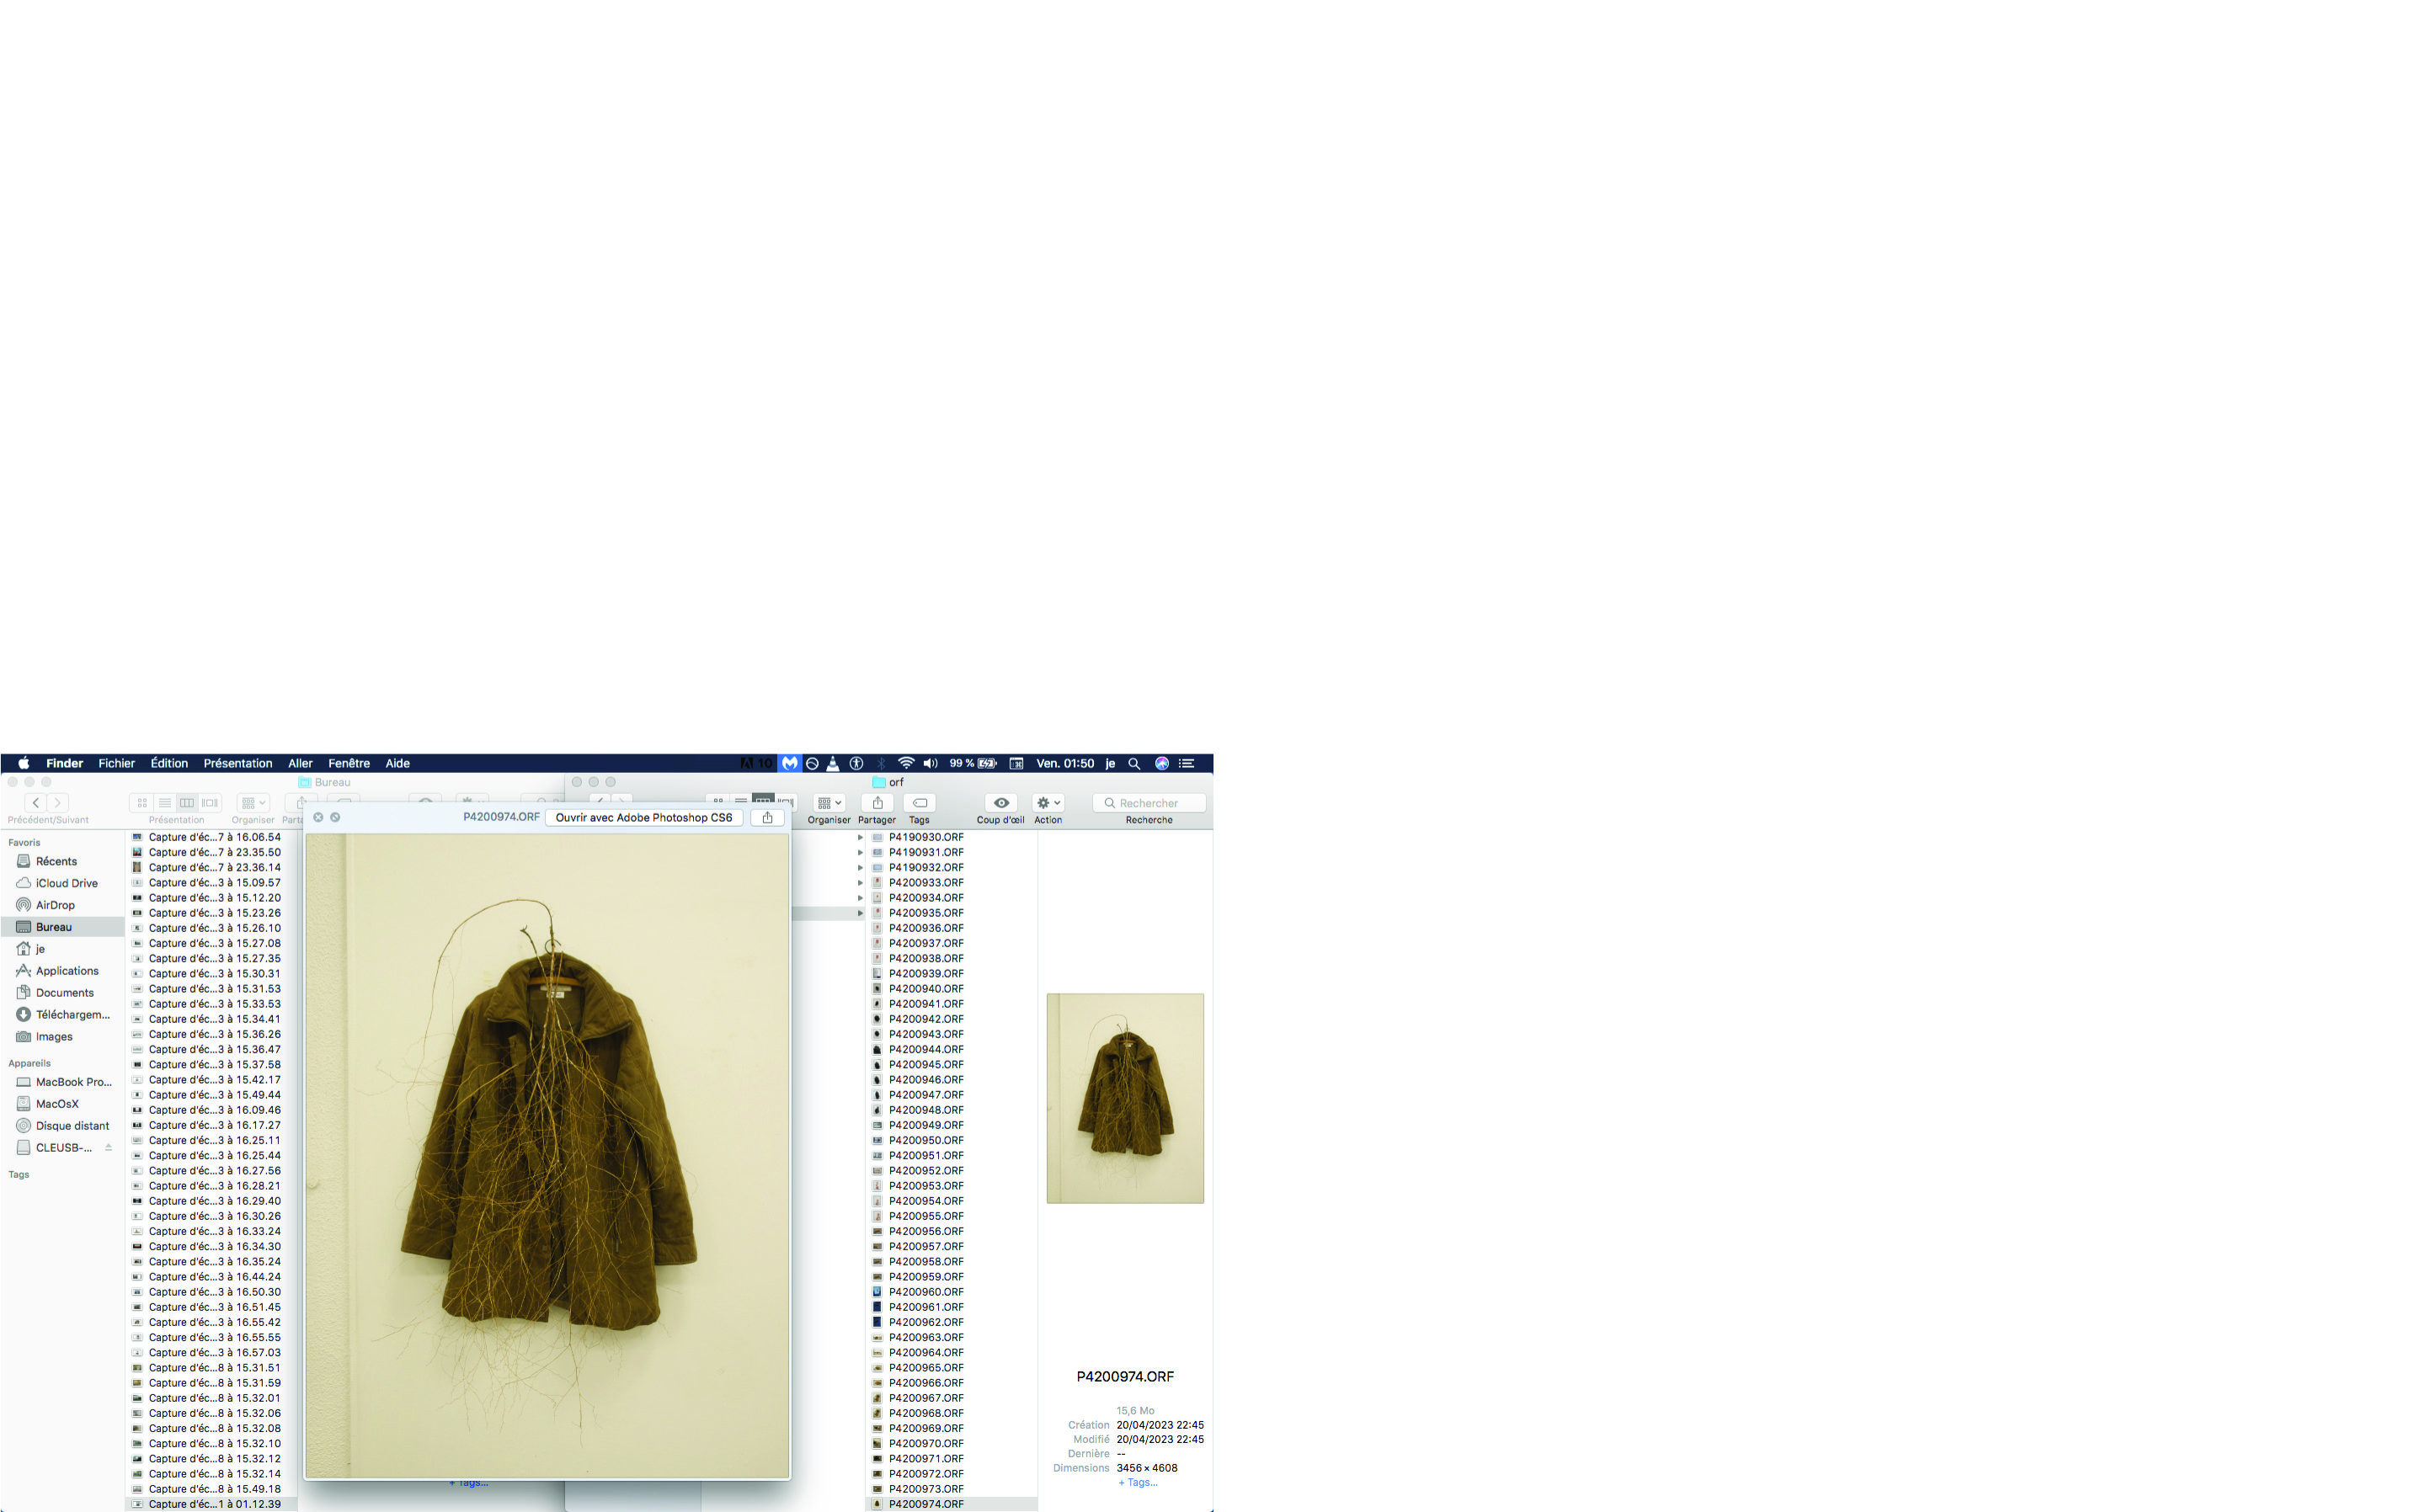Switch Bureau window to icon view
This screenshot has width=2427, height=1512.
pos(142,803)
